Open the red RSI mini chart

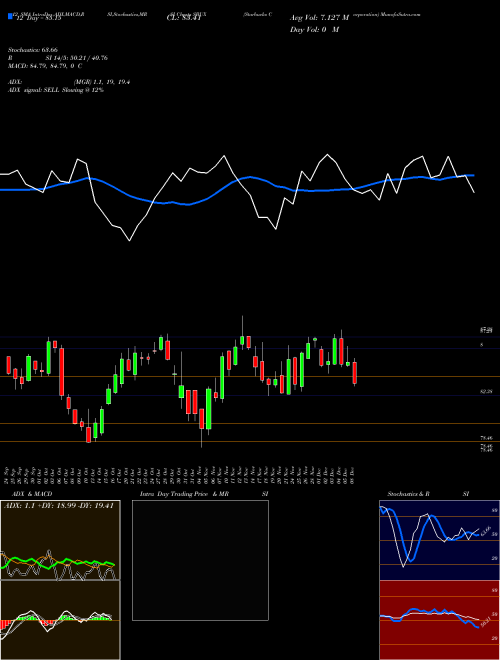click(439, 620)
